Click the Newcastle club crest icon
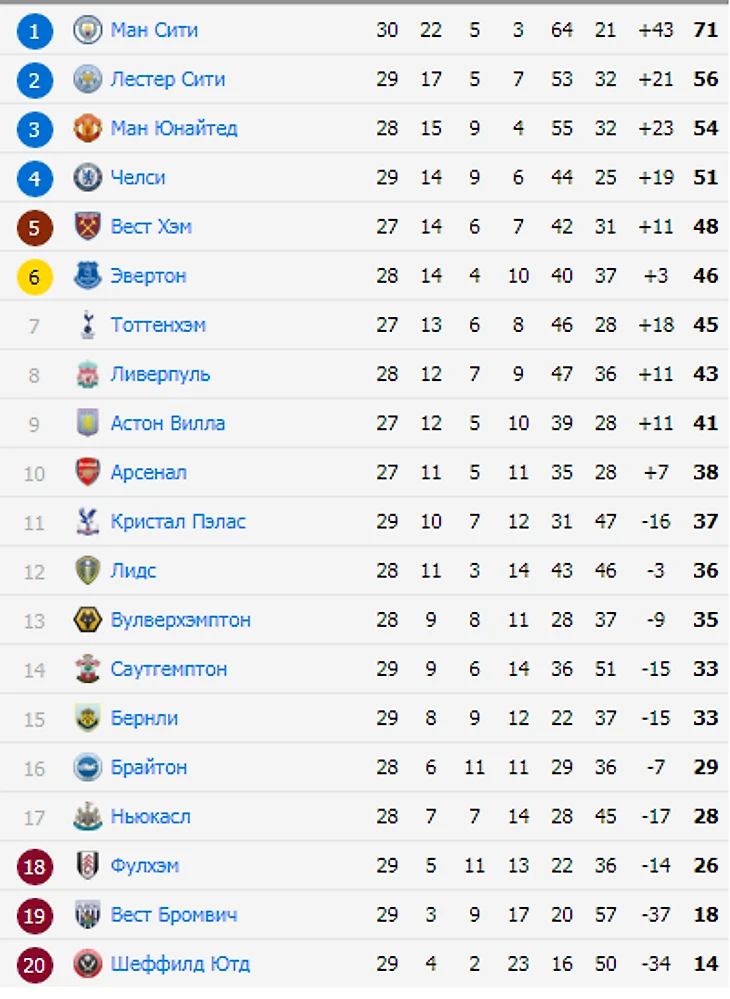The height and width of the screenshot is (999, 730). pos(88,816)
